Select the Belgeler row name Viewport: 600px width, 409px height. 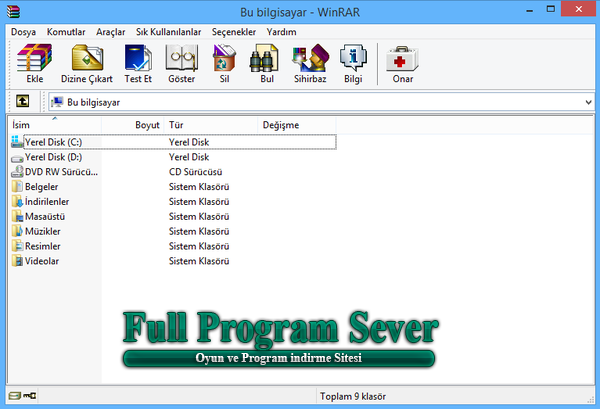(41, 187)
